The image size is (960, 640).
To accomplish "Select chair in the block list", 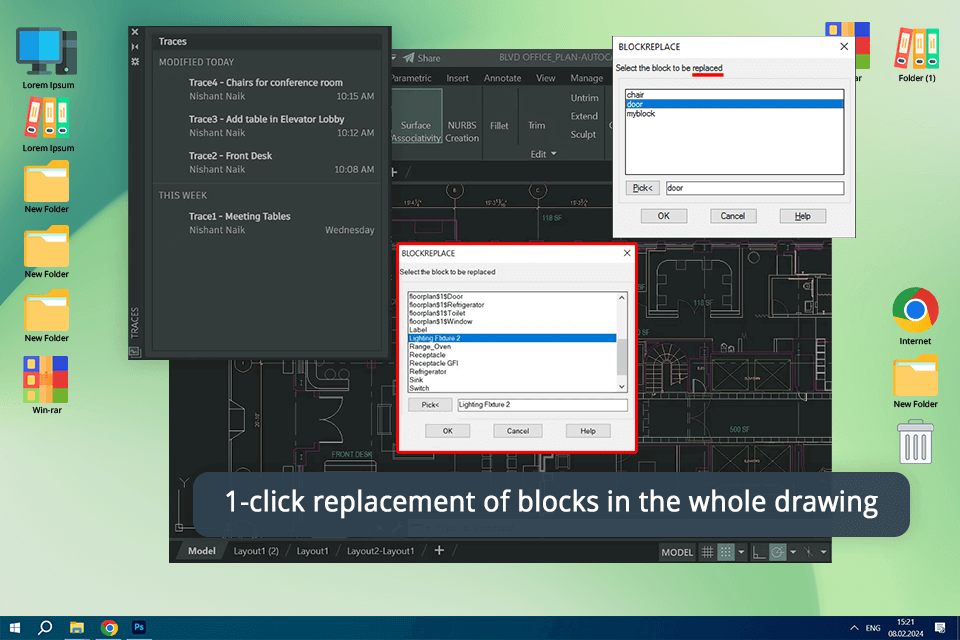I will click(734, 94).
